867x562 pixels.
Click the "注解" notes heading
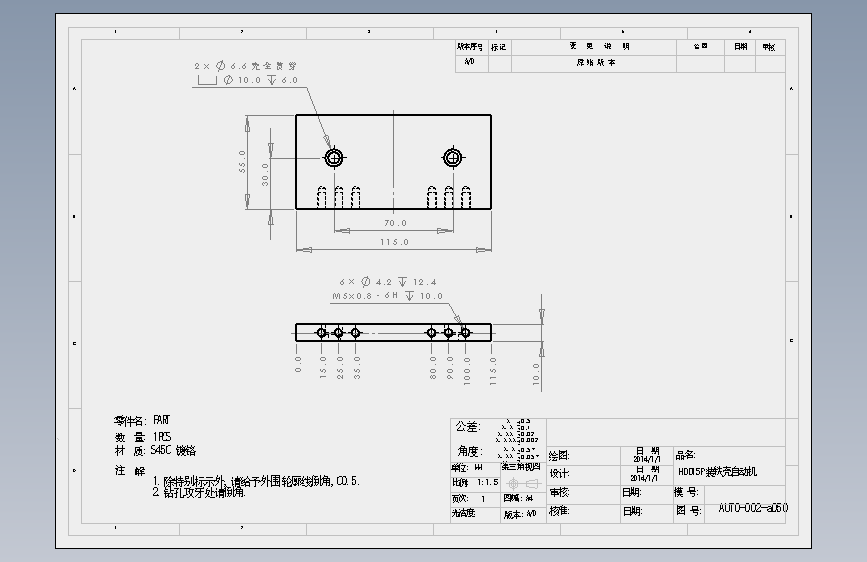[130, 471]
